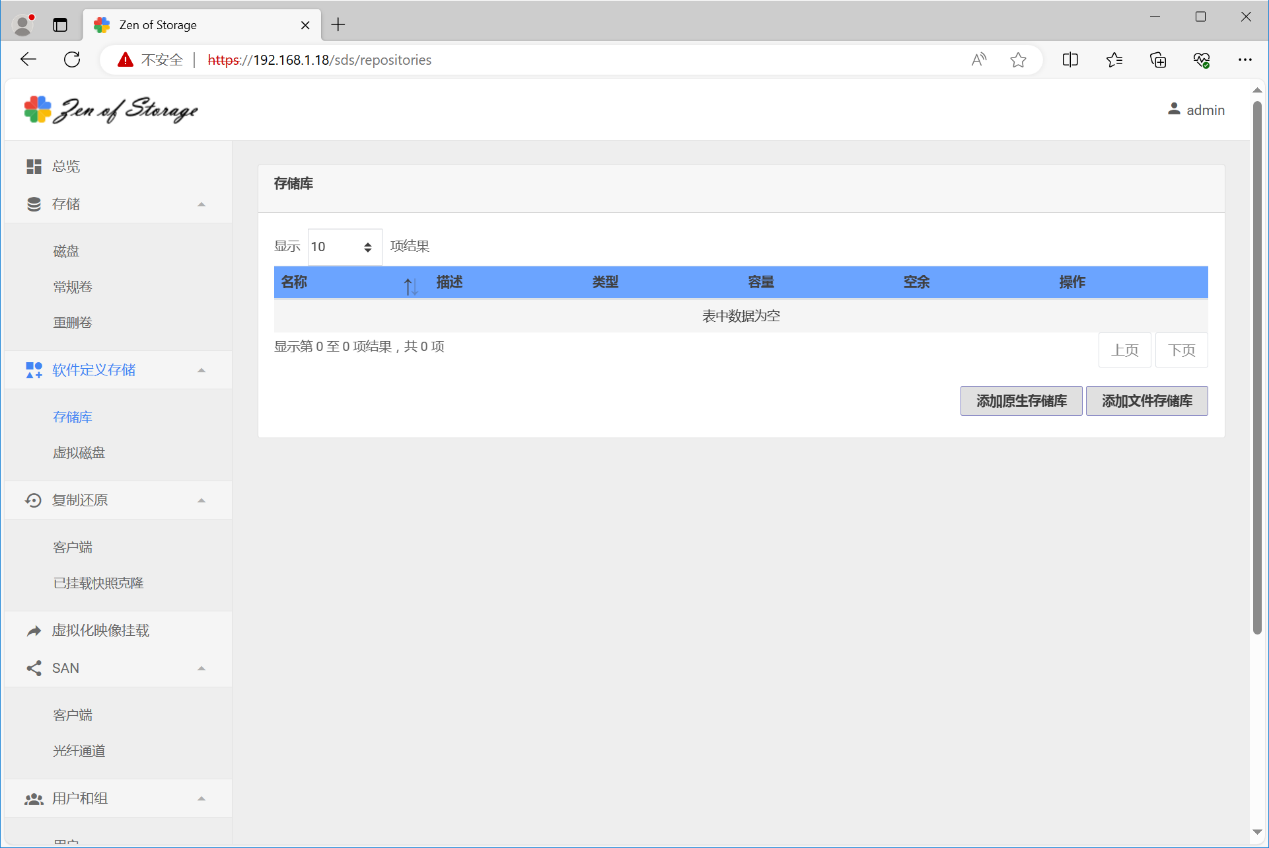Click the 添加文件存储库 button
The width and height of the screenshot is (1269, 848).
click(1146, 401)
